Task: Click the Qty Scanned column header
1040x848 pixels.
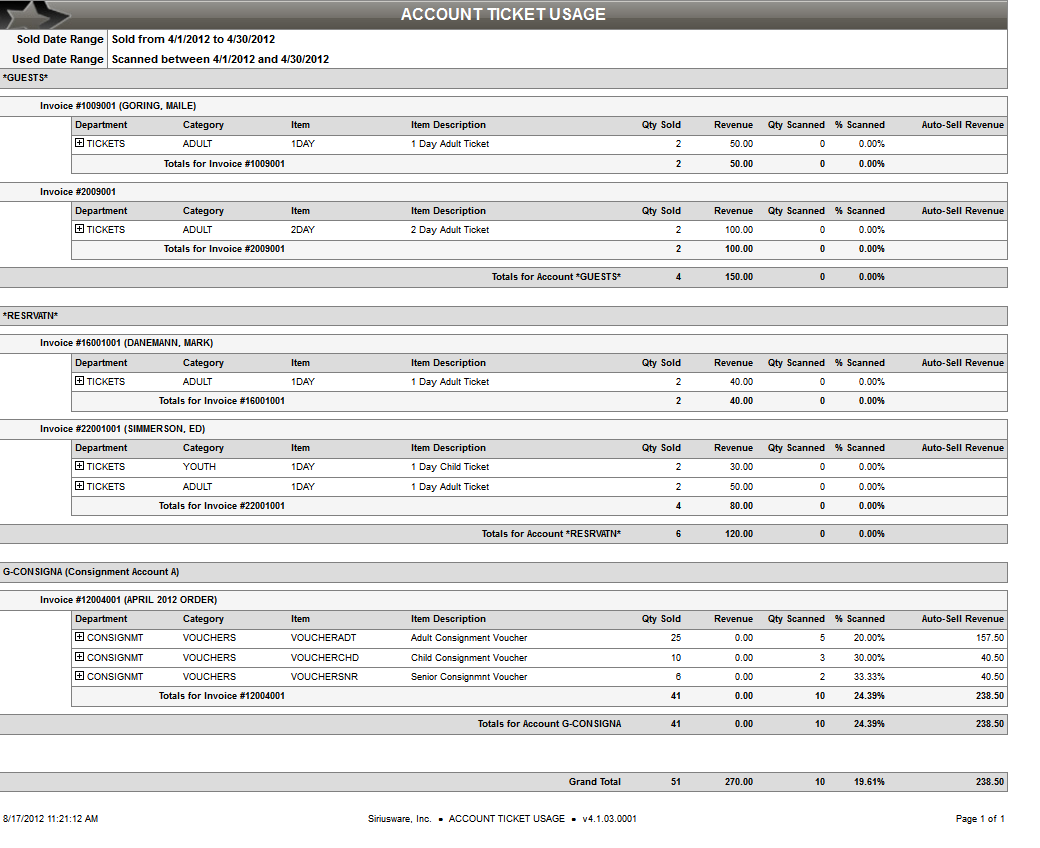Action: click(x=796, y=125)
